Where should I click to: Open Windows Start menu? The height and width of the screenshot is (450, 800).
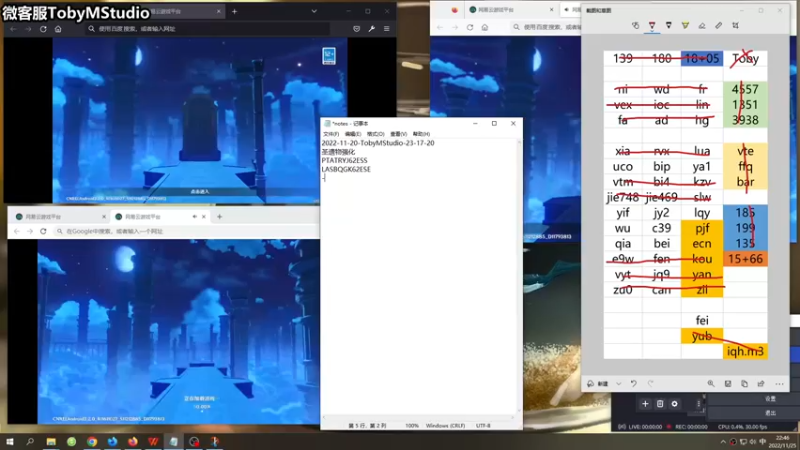(10, 441)
